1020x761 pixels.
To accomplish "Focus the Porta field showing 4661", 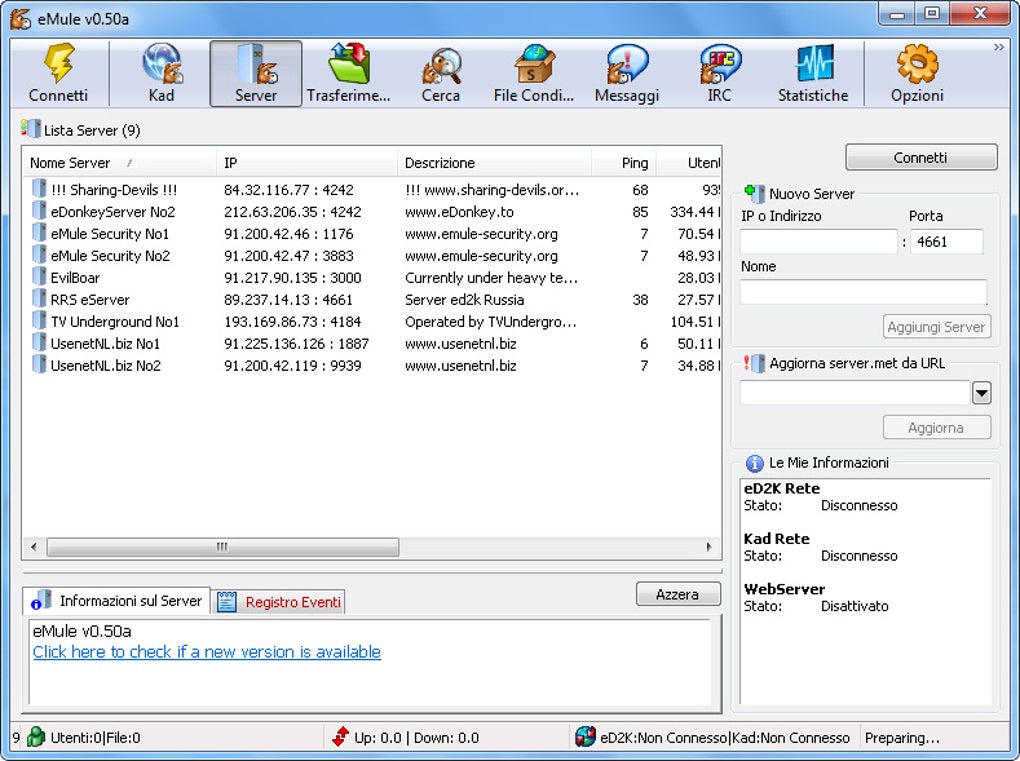I will (946, 241).
